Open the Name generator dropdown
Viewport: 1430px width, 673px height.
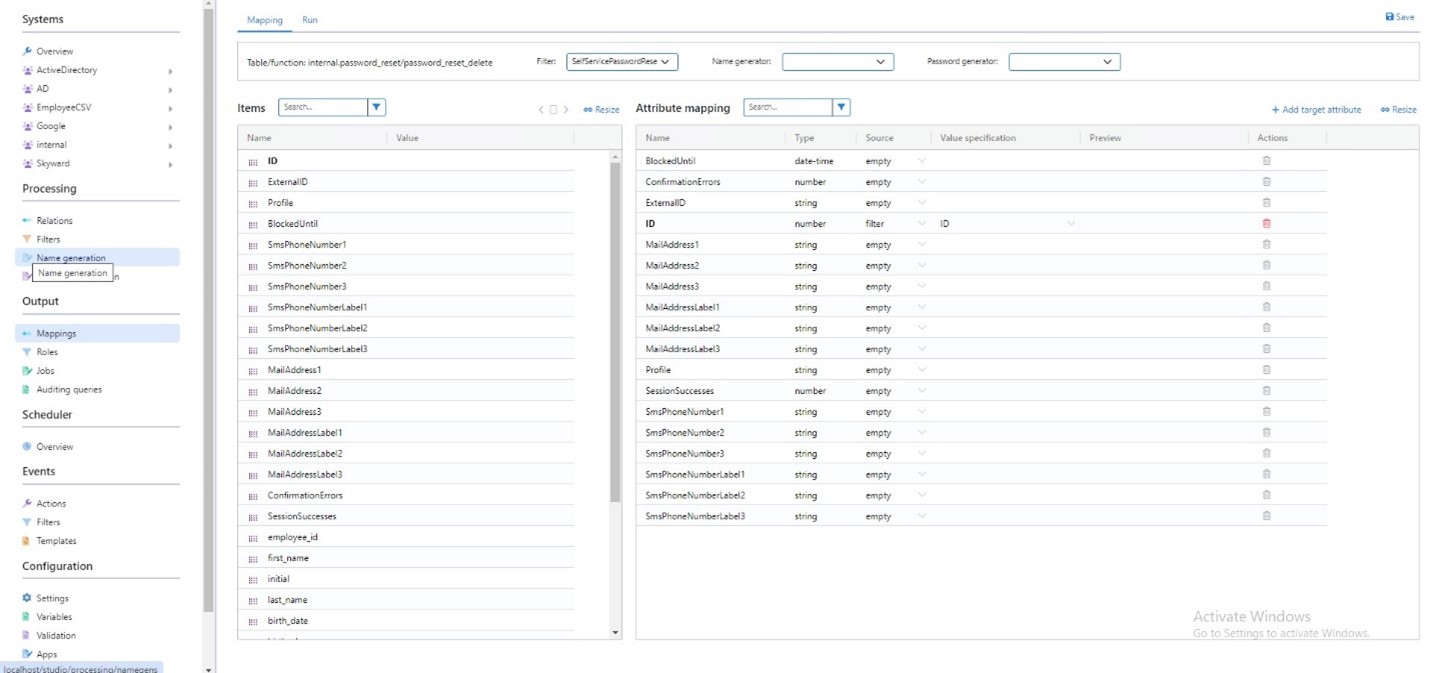point(837,61)
